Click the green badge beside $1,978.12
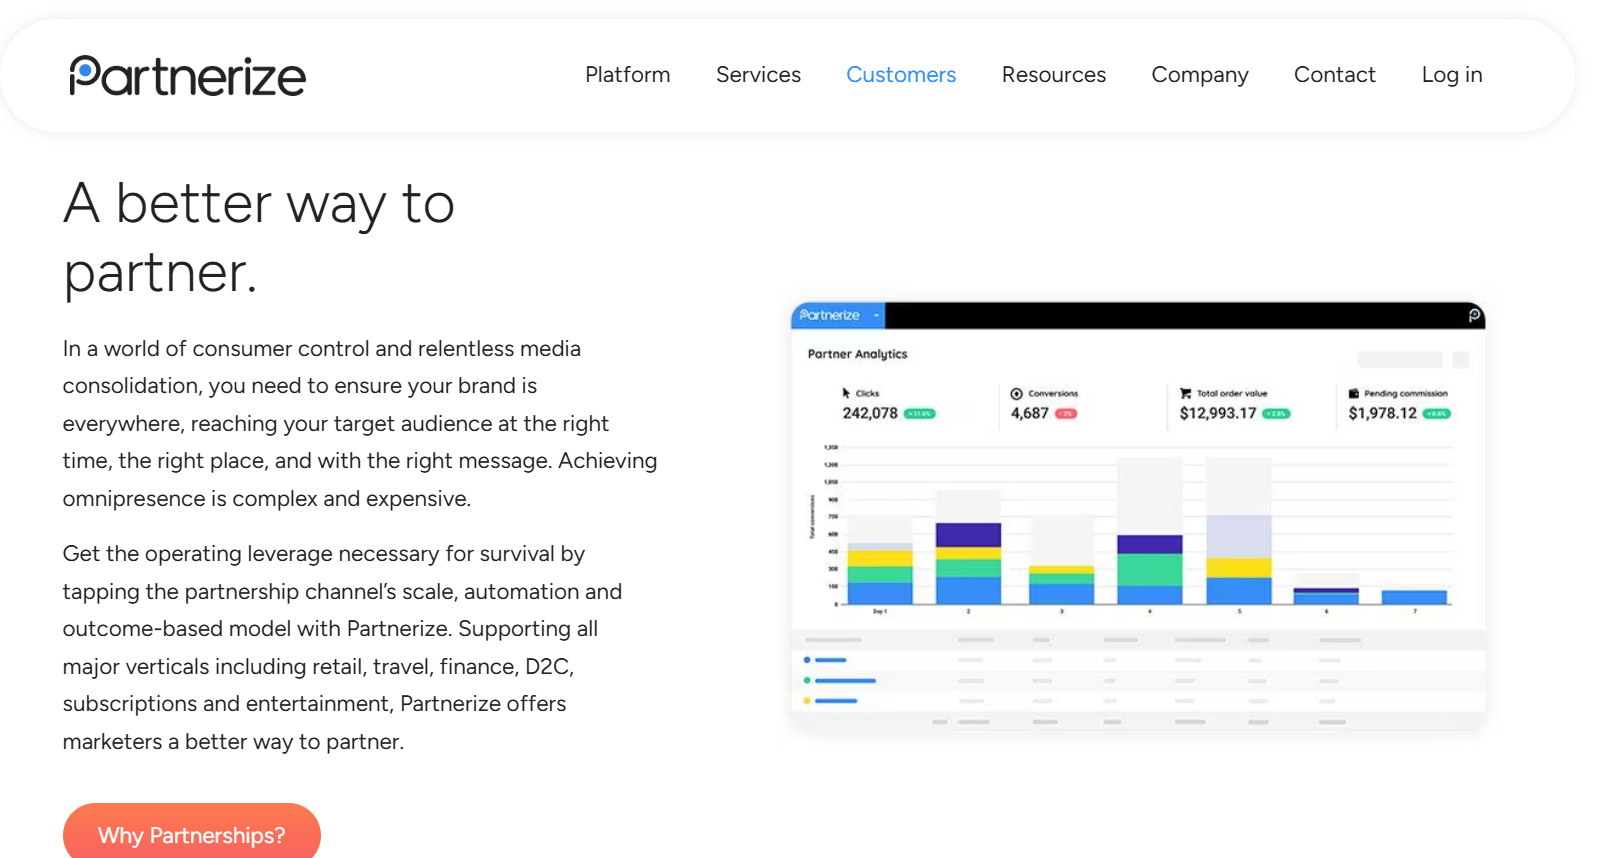The width and height of the screenshot is (1604, 858). [x=1437, y=413]
